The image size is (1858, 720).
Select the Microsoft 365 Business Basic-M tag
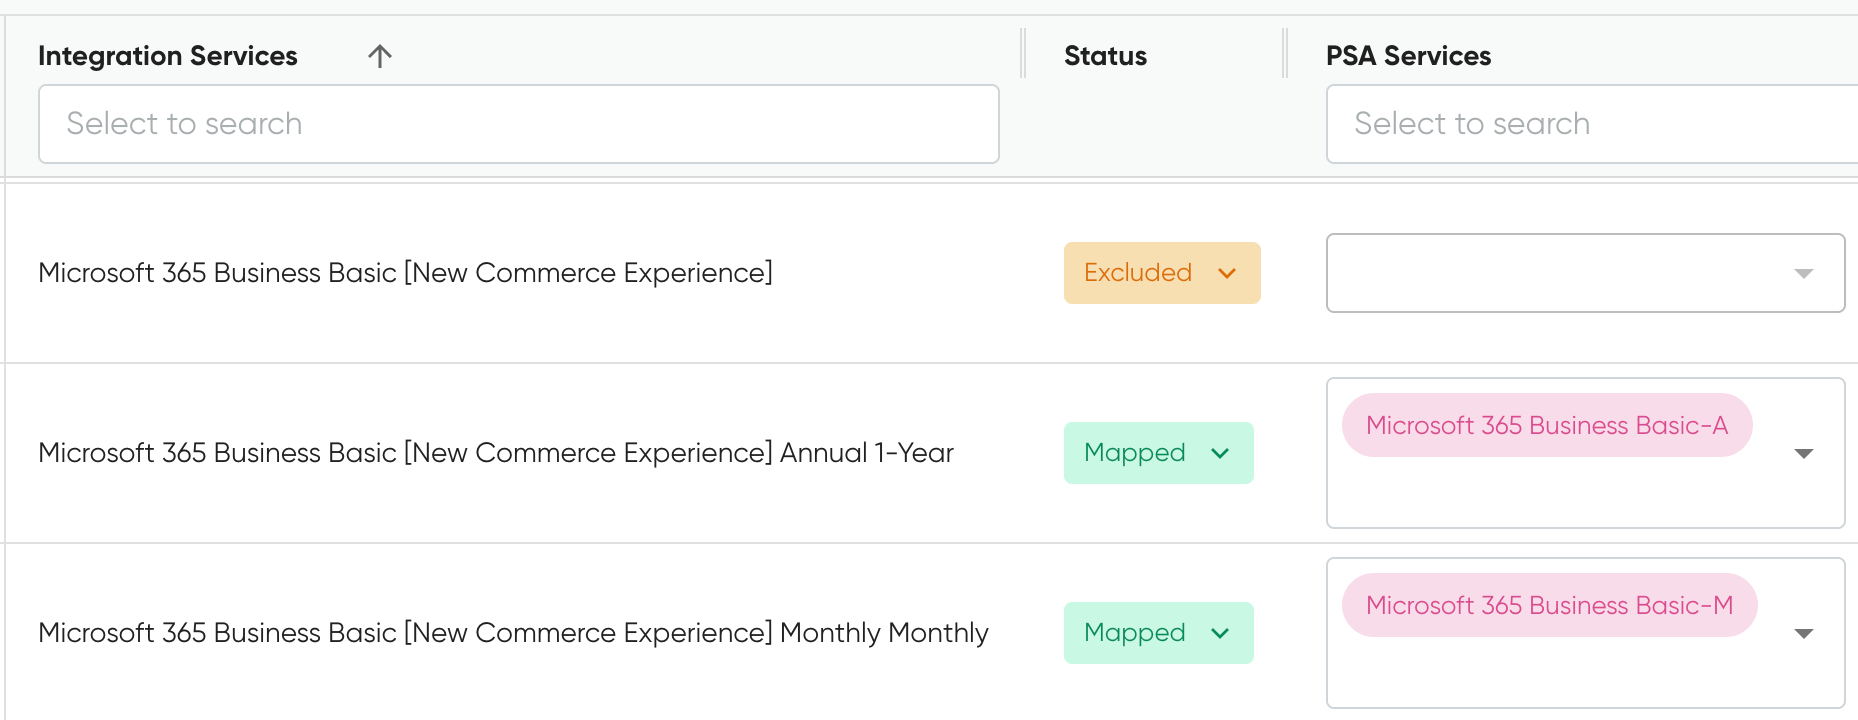coord(1549,606)
